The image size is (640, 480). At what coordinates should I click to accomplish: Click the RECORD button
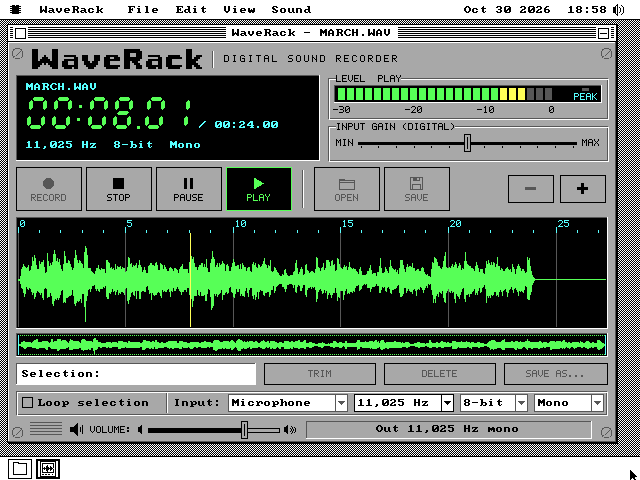pyautogui.click(x=49, y=189)
